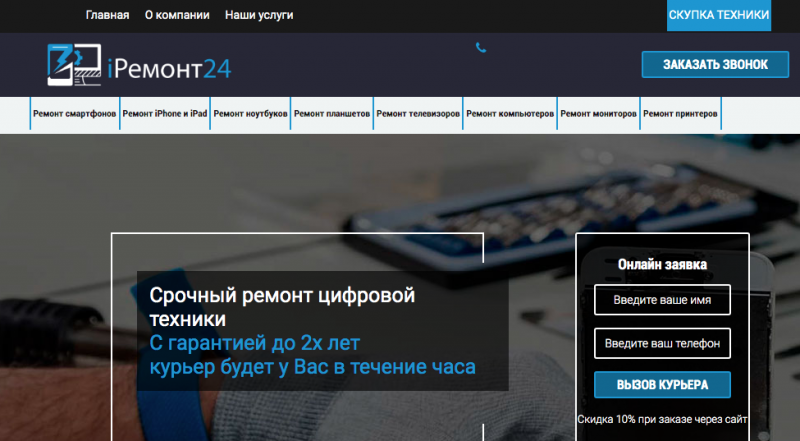Open the О компании menu item
The width and height of the screenshot is (800, 441).
177,15
